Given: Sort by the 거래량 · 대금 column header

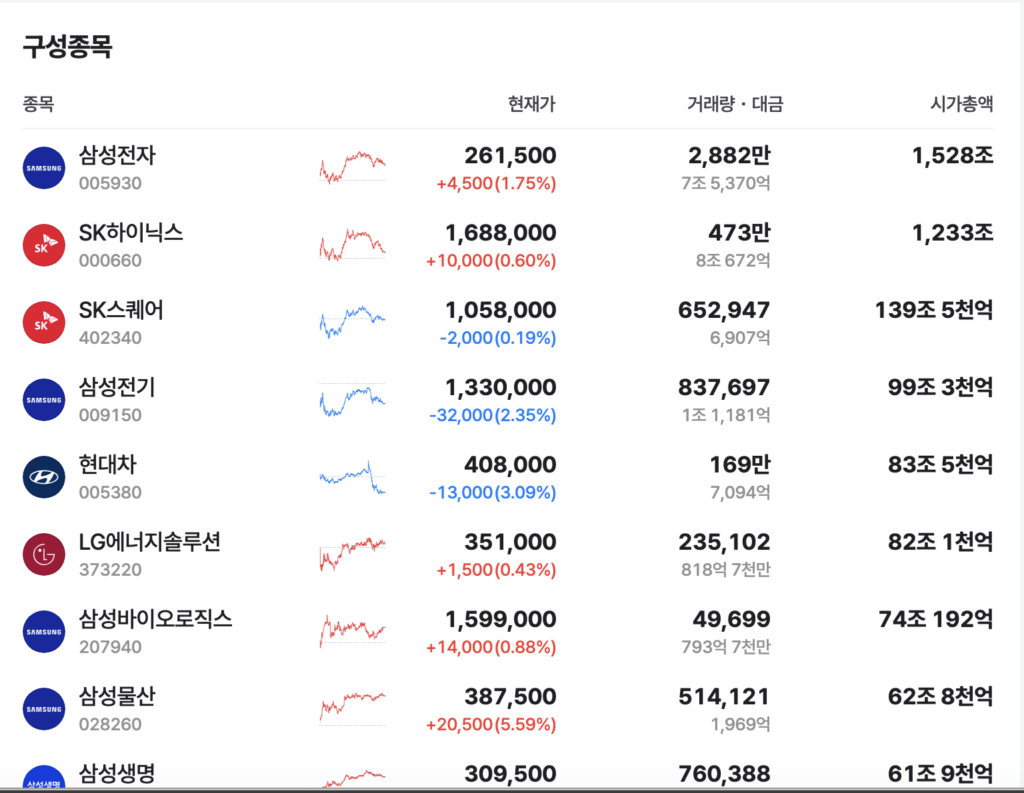Looking at the screenshot, I should click(x=735, y=104).
